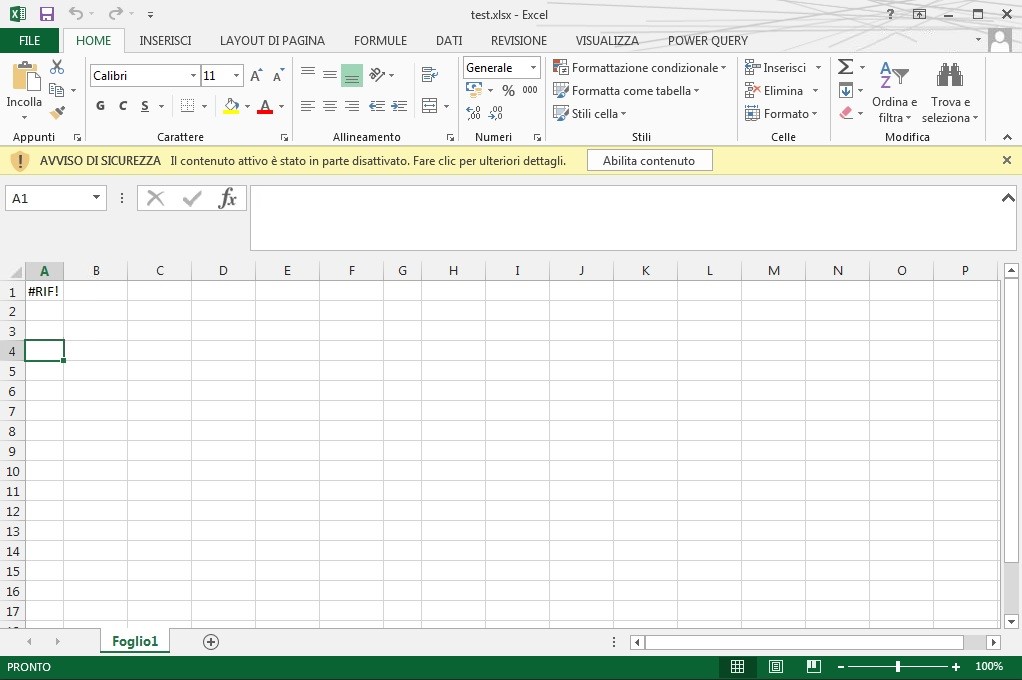Click the Abilita contenuto button
The width and height of the screenshot is (1022, 680).
[649, 160]
